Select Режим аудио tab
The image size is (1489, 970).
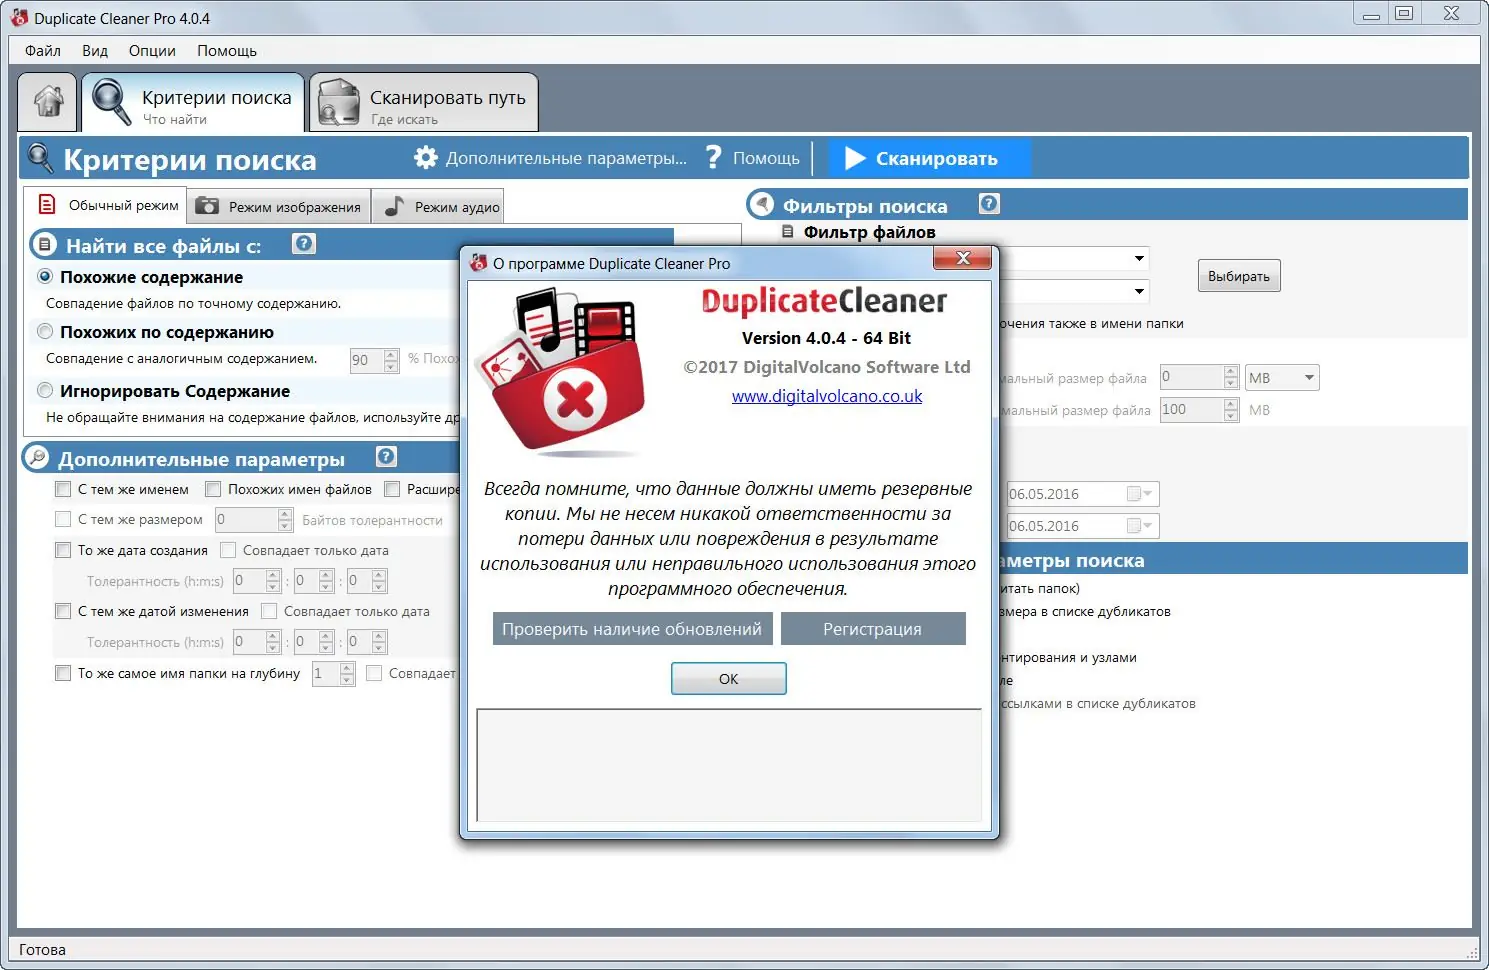coord(438,206)
